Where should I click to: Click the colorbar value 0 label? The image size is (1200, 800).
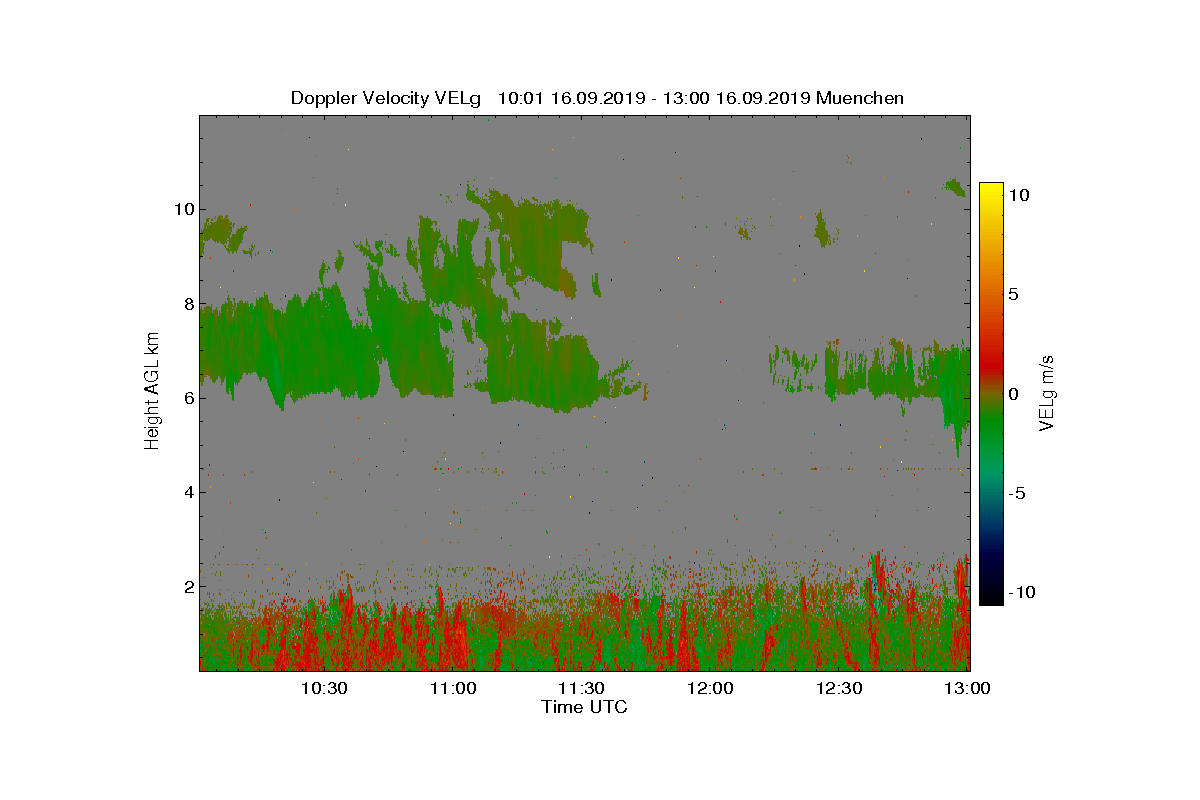1013,393
